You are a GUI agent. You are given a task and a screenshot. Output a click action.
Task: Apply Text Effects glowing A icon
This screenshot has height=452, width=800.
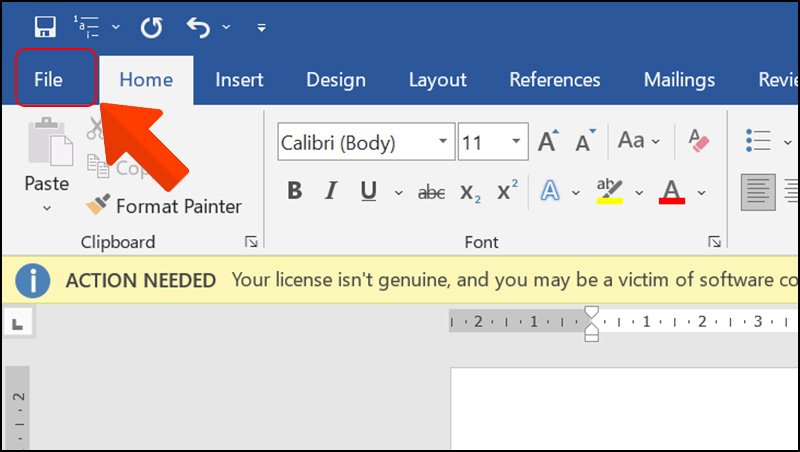tap(549, 191)
